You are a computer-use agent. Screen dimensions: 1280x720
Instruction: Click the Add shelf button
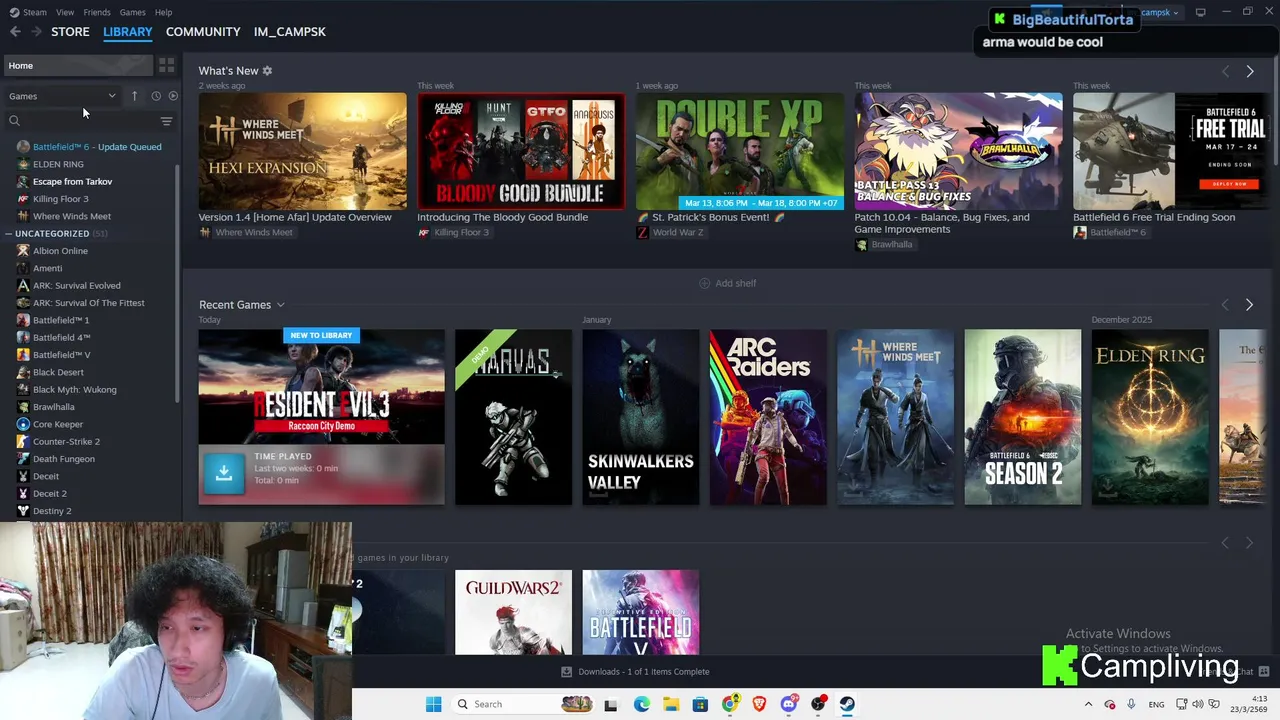(727, 283)
